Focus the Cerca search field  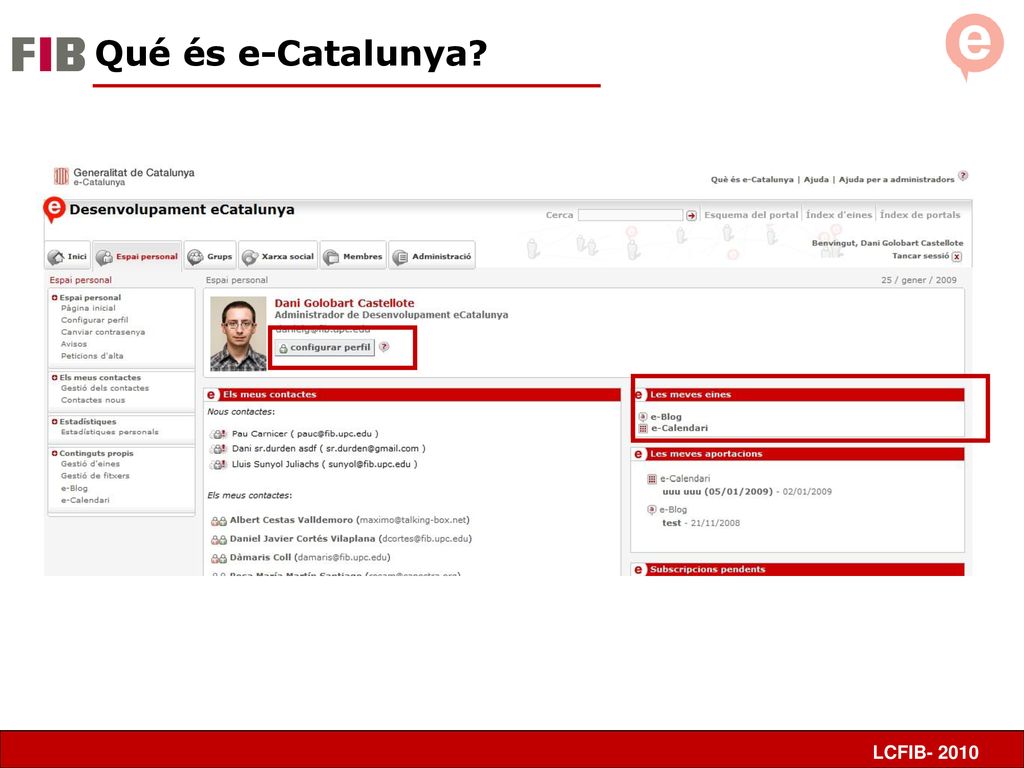(x=630, y=215)
